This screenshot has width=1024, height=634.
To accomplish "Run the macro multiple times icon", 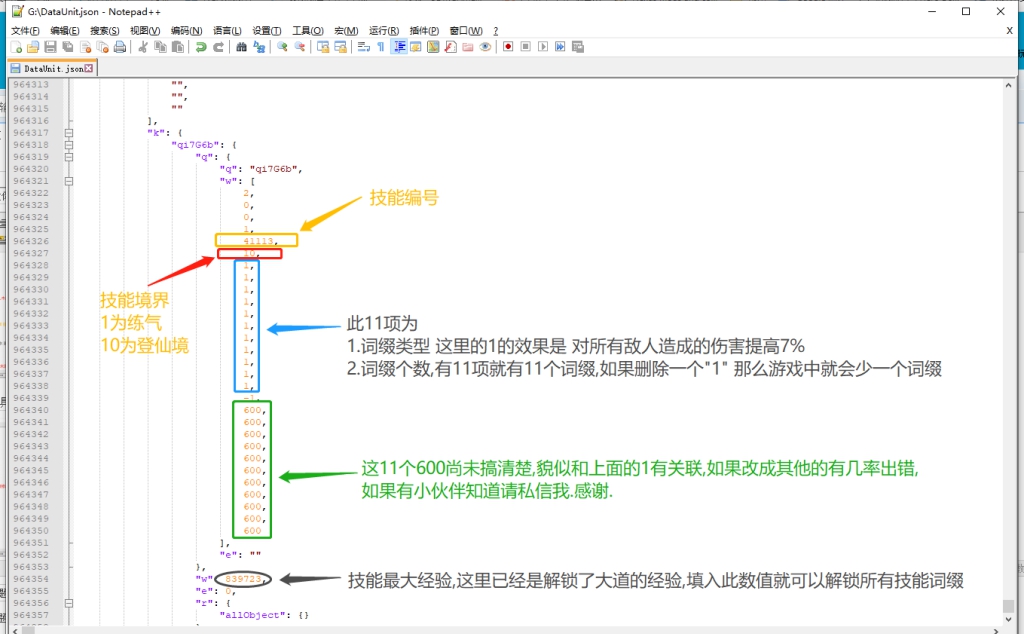I will pos(560,47).
